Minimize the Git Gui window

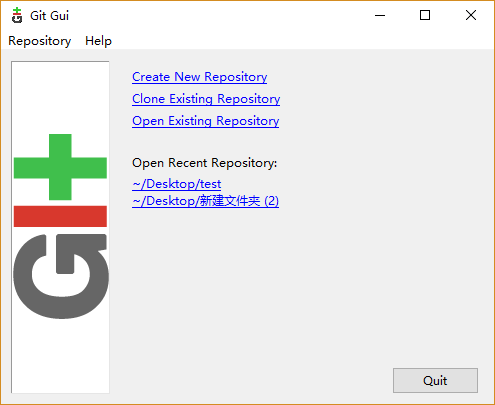click(x=380, y=15)
